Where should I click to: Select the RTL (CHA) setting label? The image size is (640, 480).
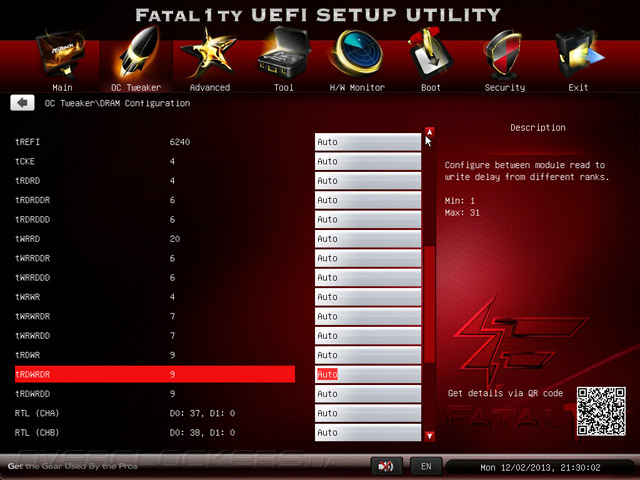[37, 413]
